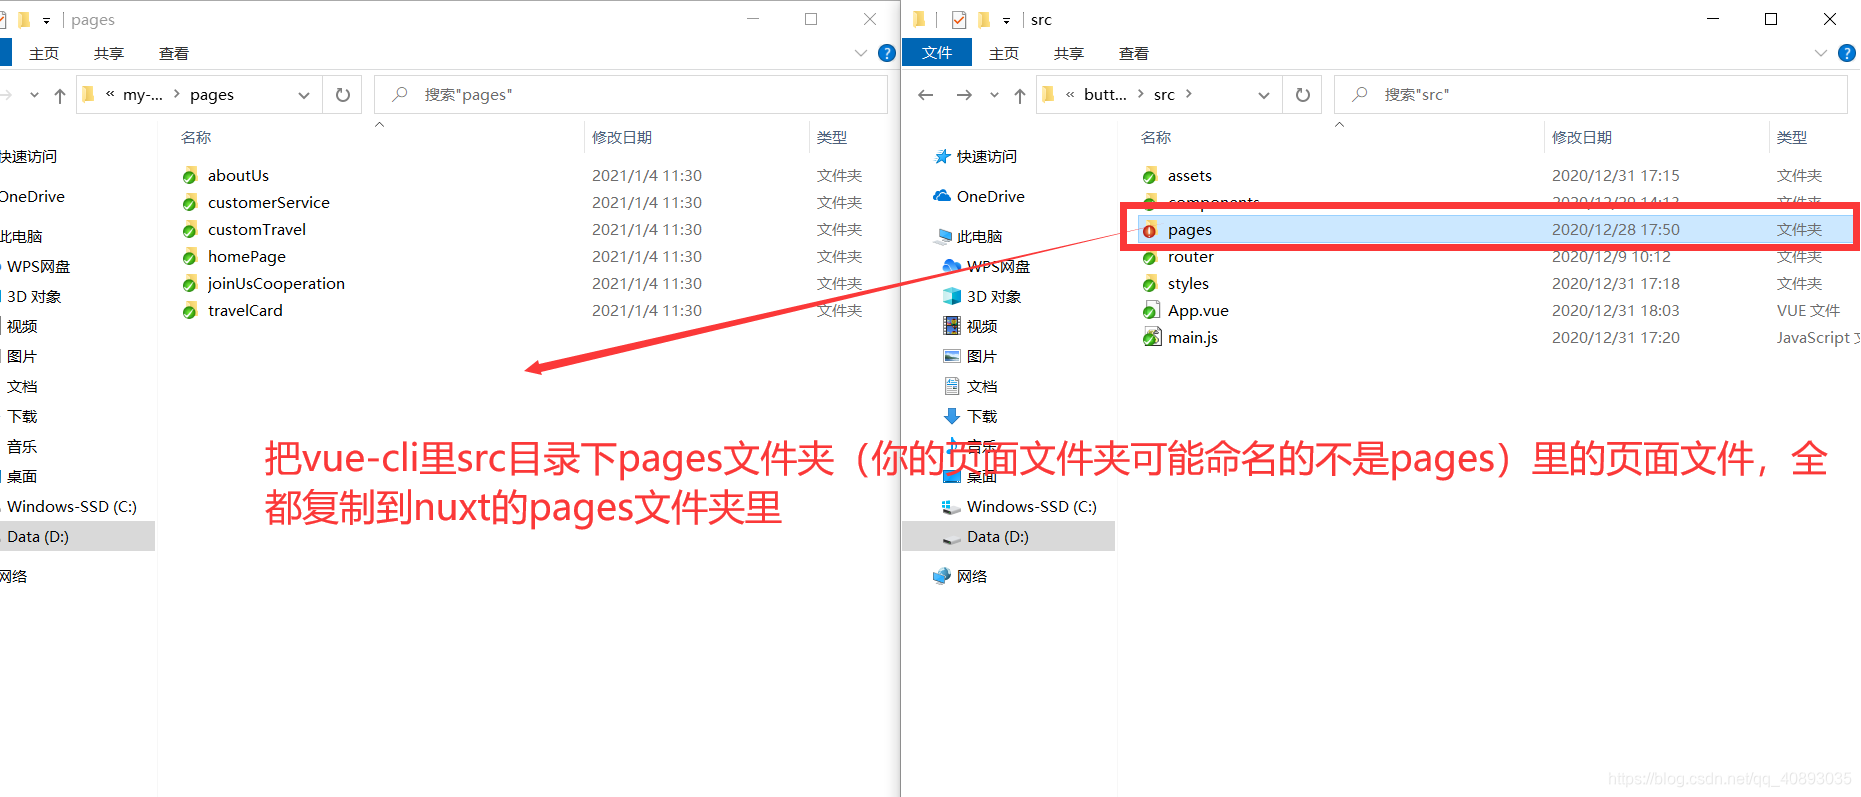Open 主页 tab in src window

(1004, 53)
